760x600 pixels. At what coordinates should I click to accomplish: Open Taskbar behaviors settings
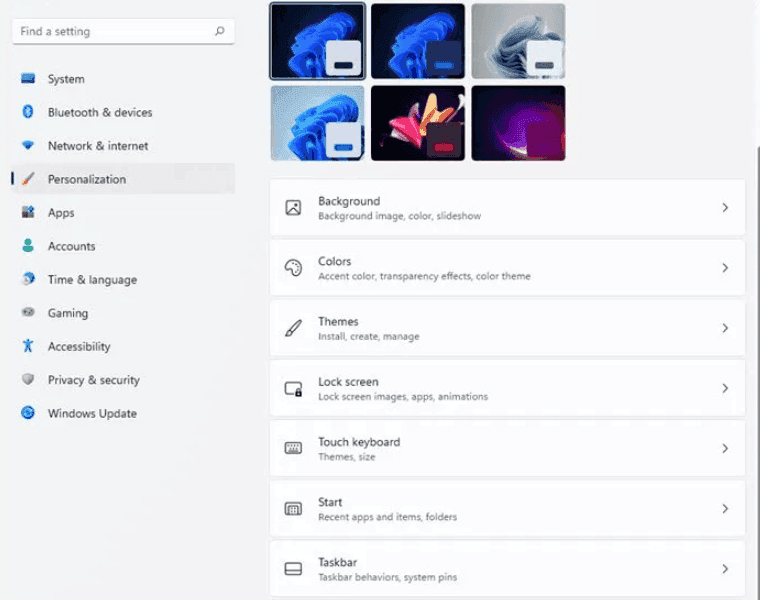point(507,568)
